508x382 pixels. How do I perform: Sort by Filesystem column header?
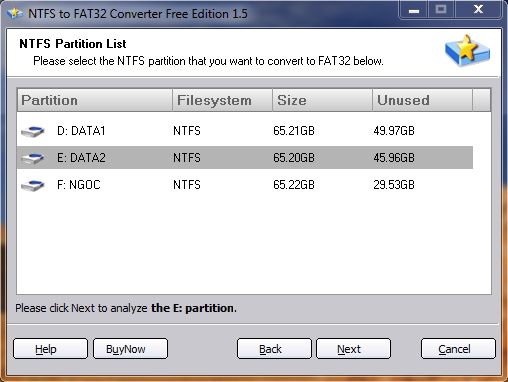point(222,100)
